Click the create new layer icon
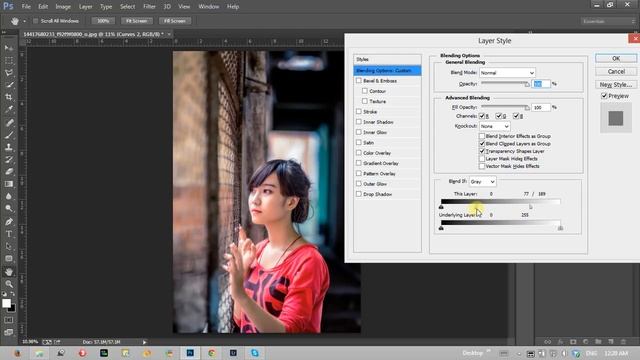 (x=611, y=342)
